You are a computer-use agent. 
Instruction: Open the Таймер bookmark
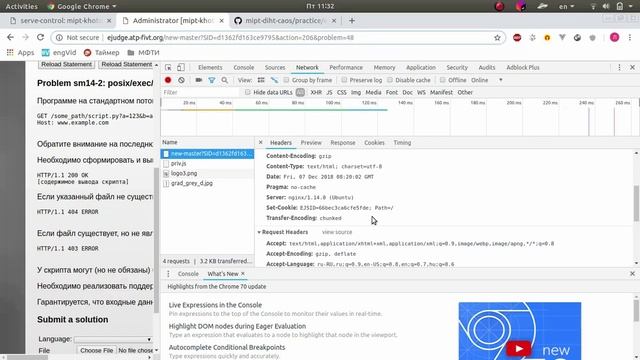102,53
